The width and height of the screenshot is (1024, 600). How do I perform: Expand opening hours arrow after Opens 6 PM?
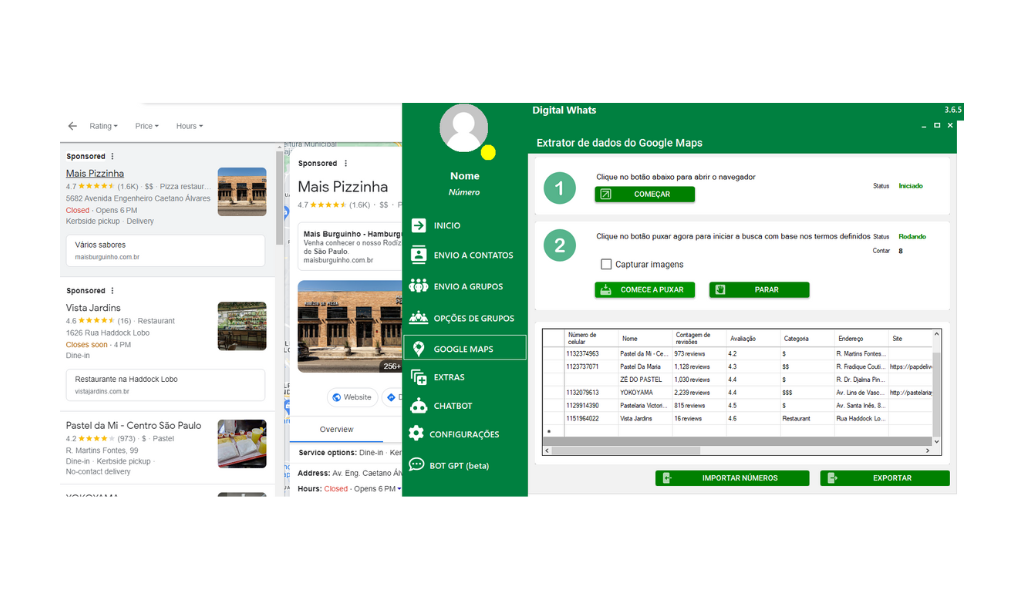pos(399,488)
